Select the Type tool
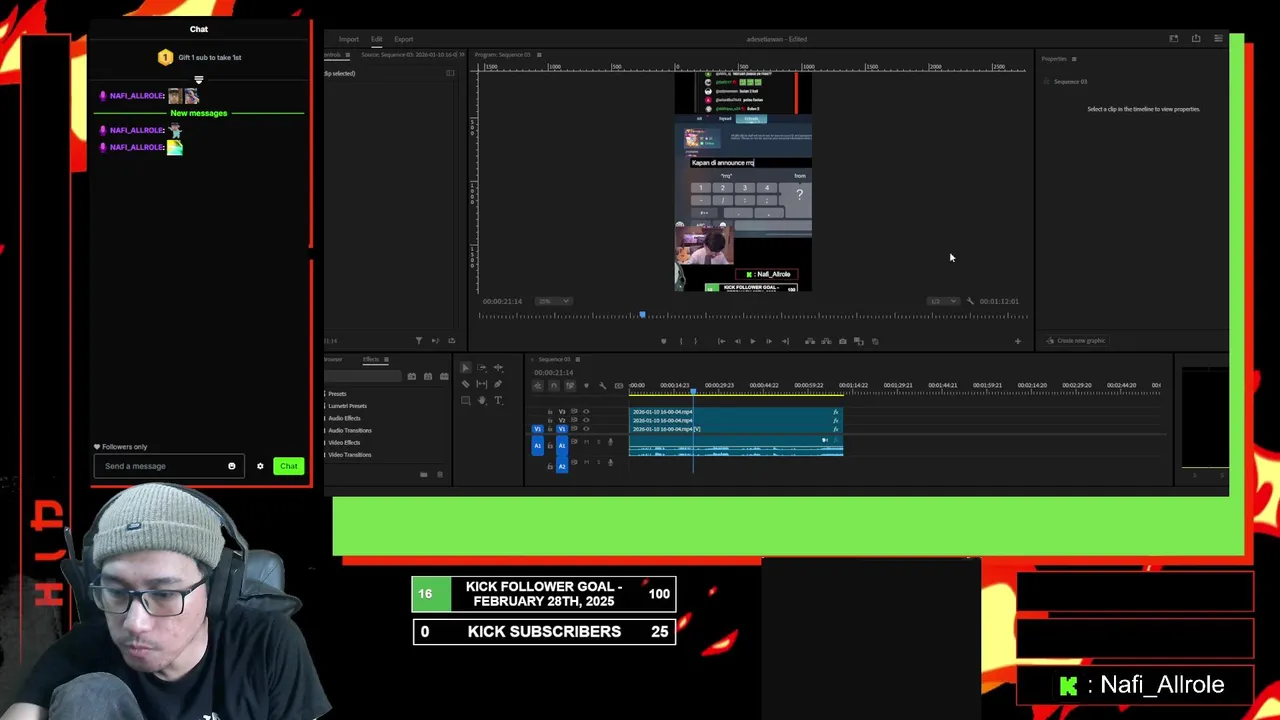 [498, 400]
